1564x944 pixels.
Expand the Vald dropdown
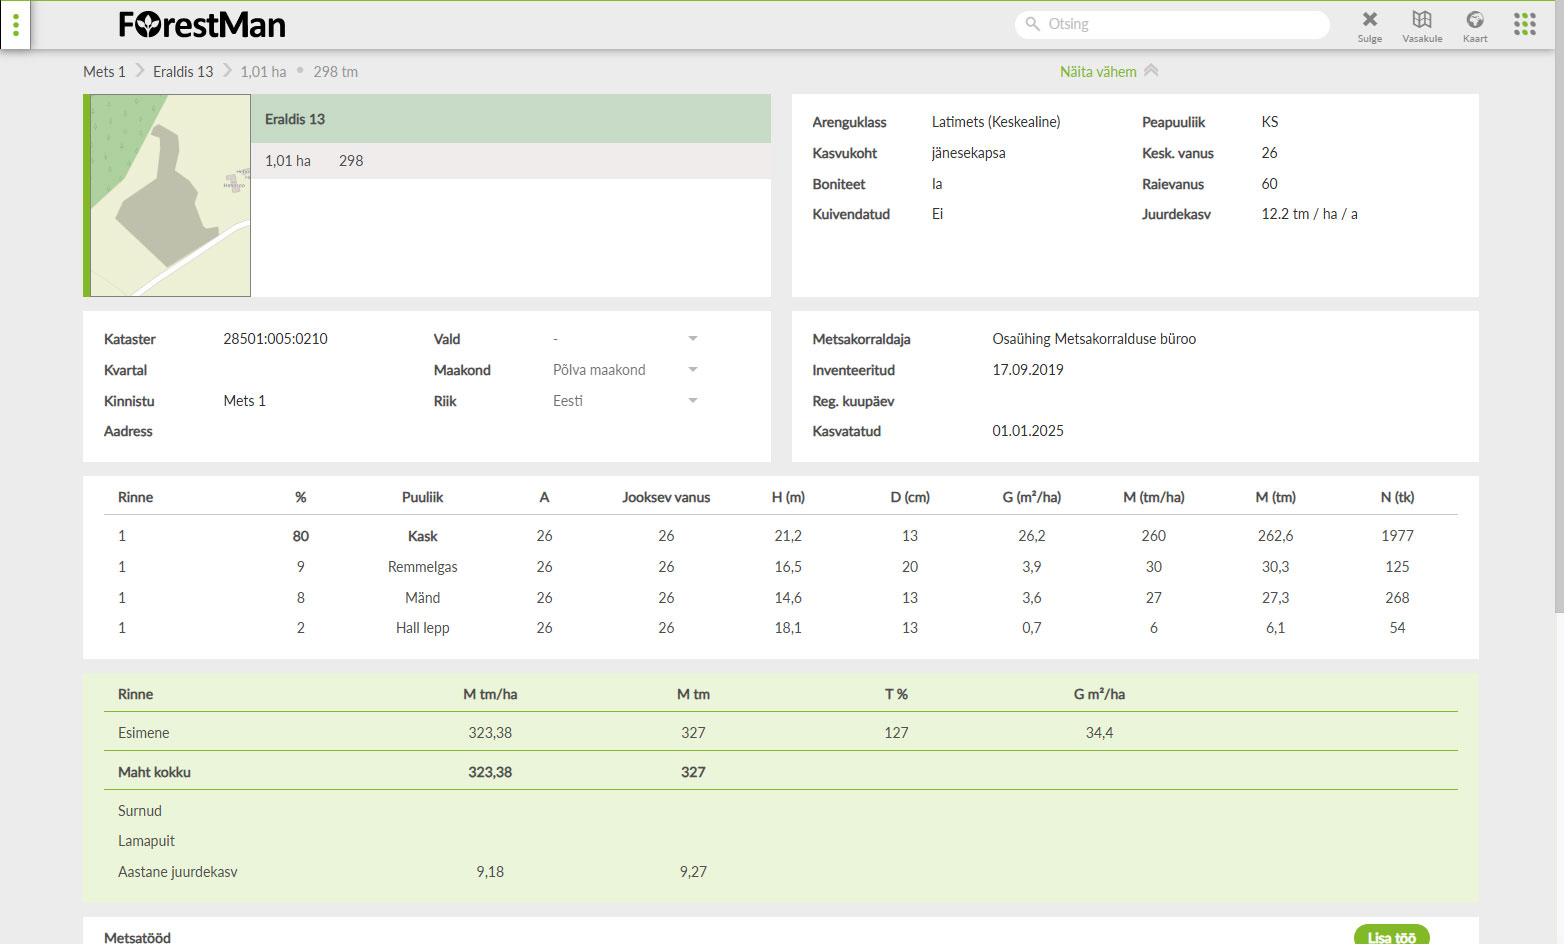pyautogui.click(x=692, y=339)
